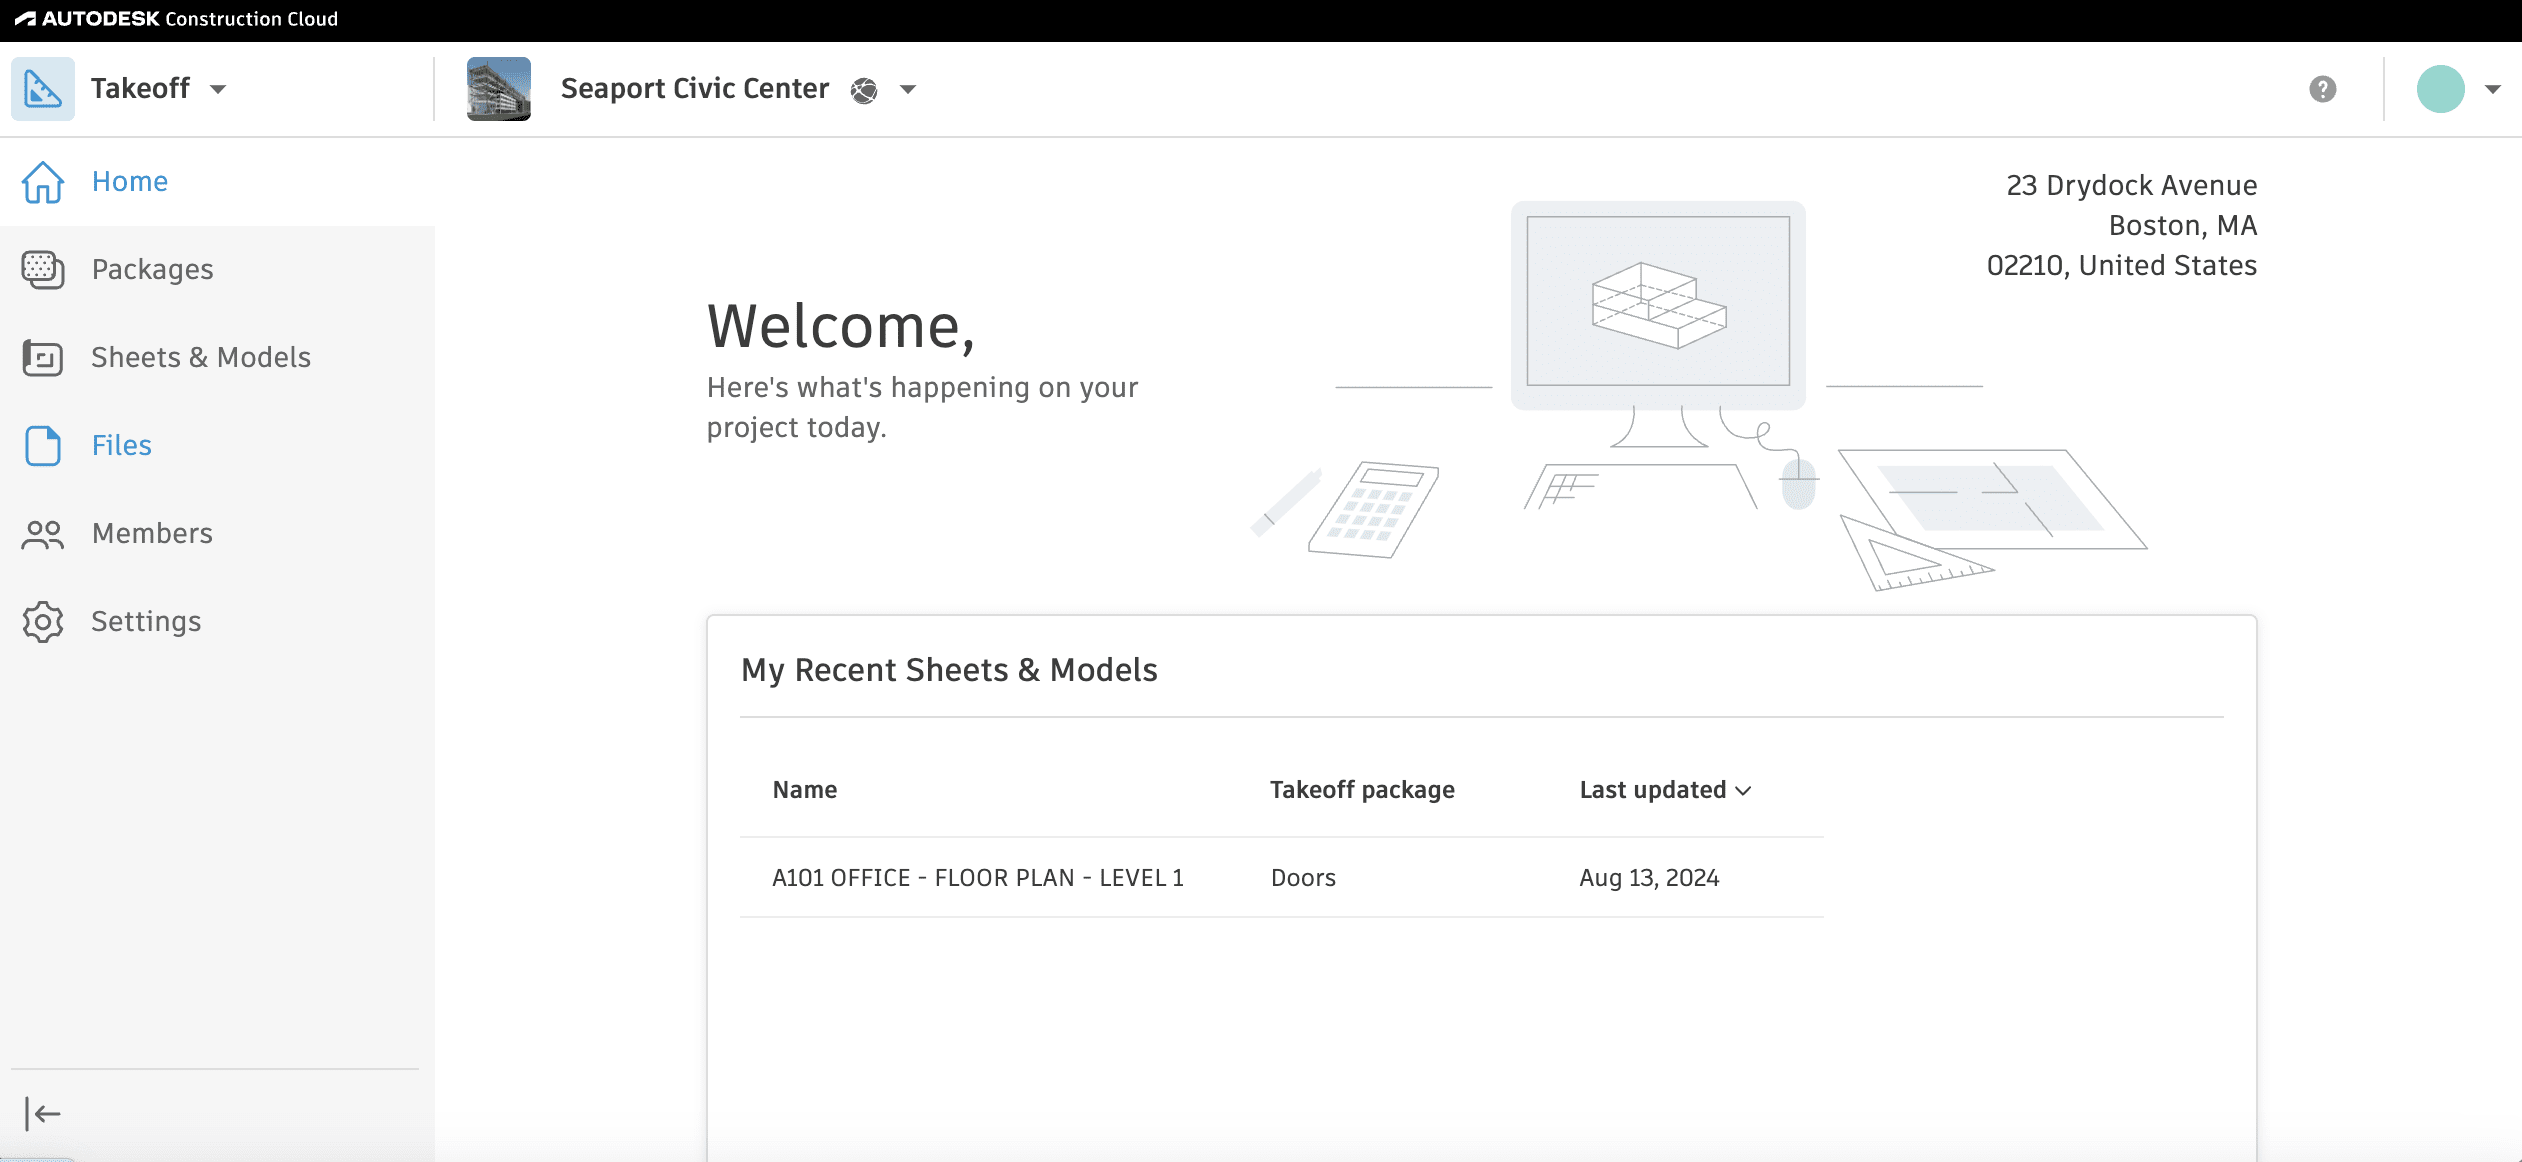
Task: Collapse the left sidebar
Action: (x=41, y=1113)
